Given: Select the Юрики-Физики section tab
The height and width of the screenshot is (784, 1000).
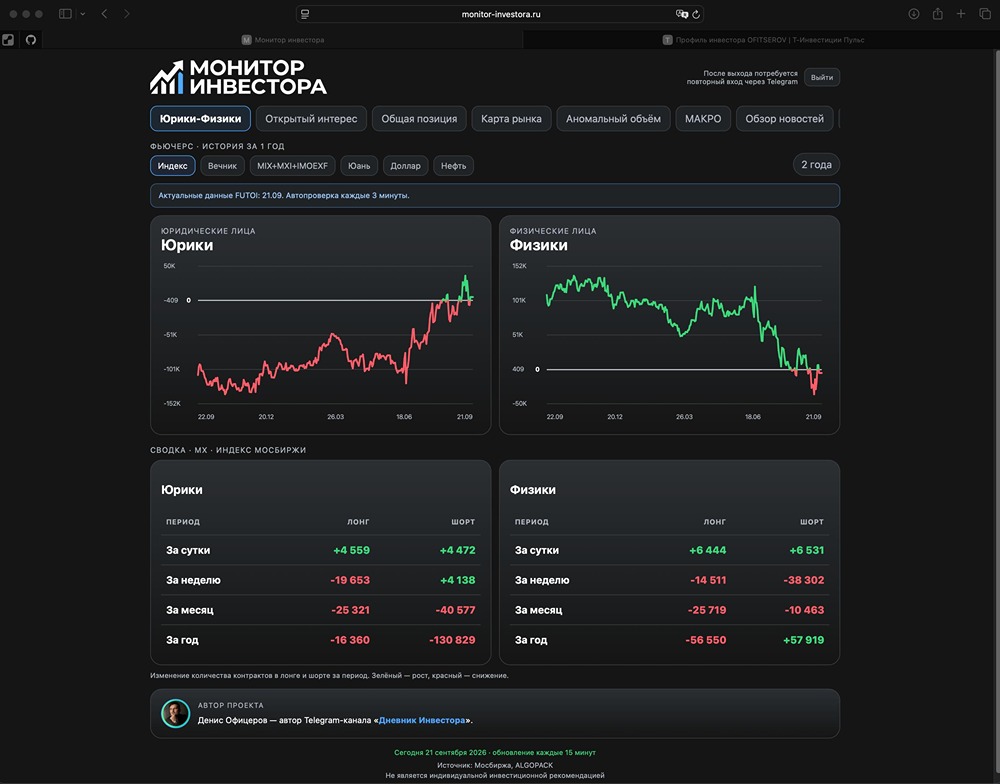Looking at the screenshot, I should (x=200, y=119).
